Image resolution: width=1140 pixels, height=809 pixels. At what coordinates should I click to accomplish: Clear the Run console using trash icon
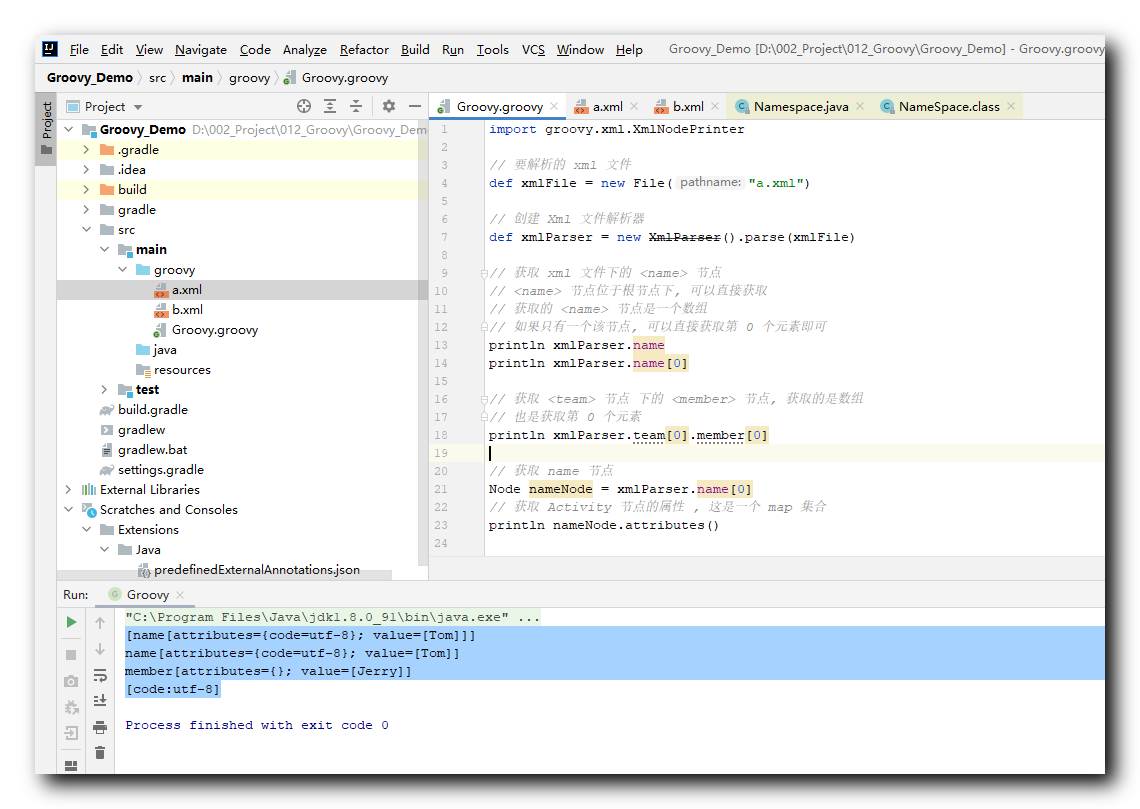pyautogui.click(x=100, y=752)
